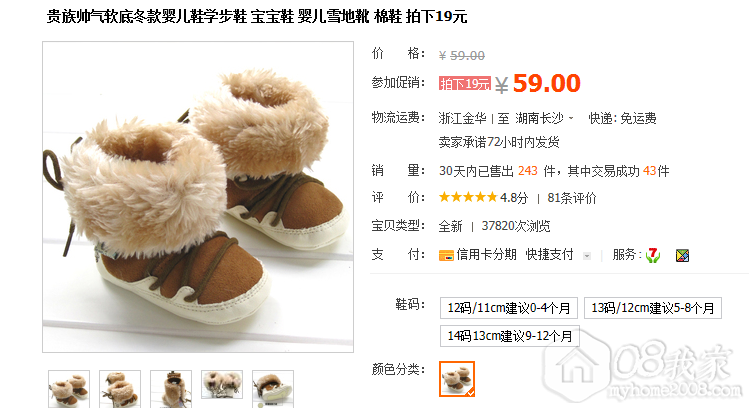749x408 pixels.
Task: Open the 81条评价 reviews link
Action: tap(572, 198)
